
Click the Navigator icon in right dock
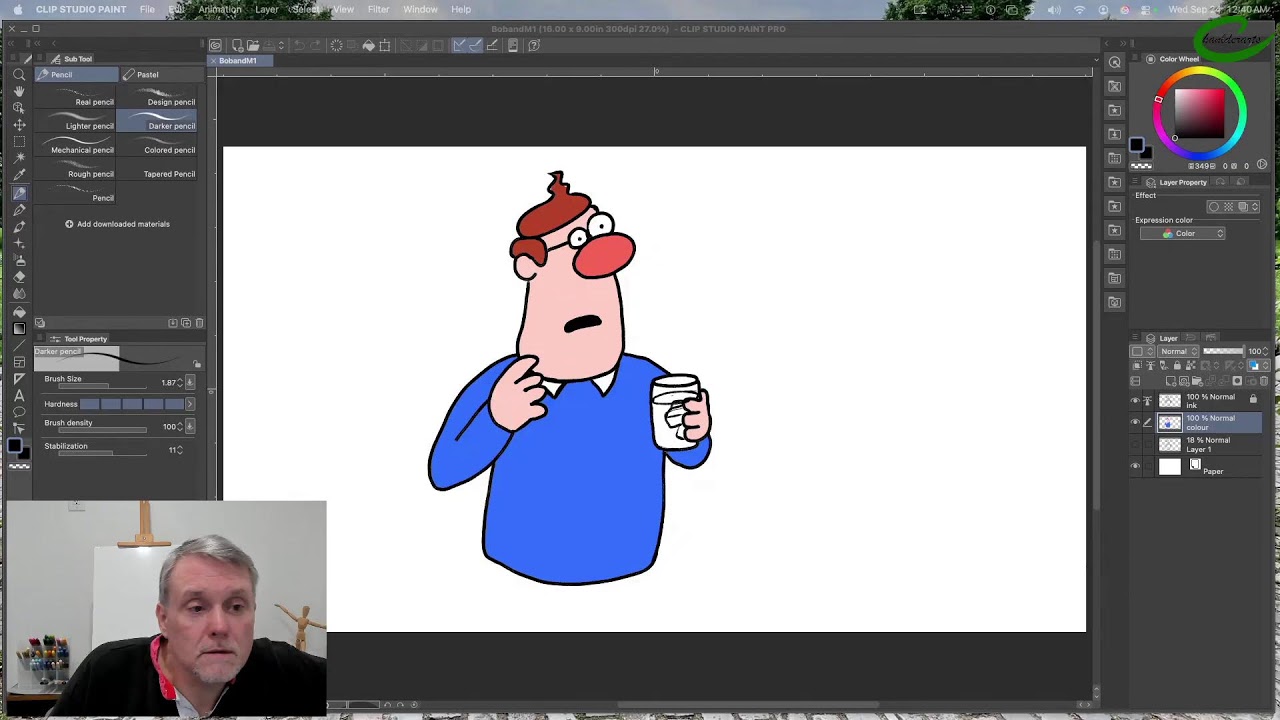coord(1115,62)
